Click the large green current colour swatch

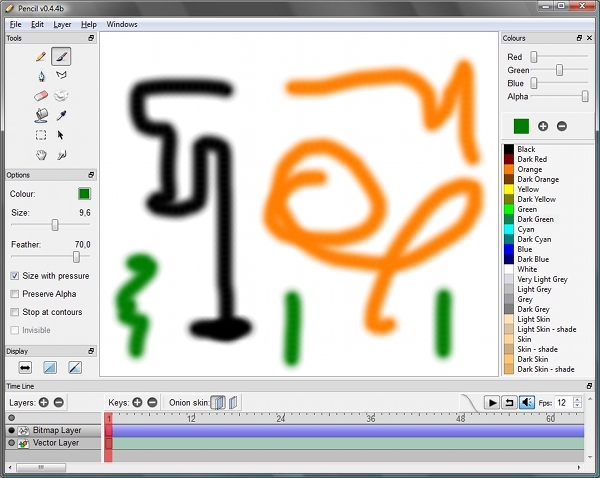click(x=521, y=126)
